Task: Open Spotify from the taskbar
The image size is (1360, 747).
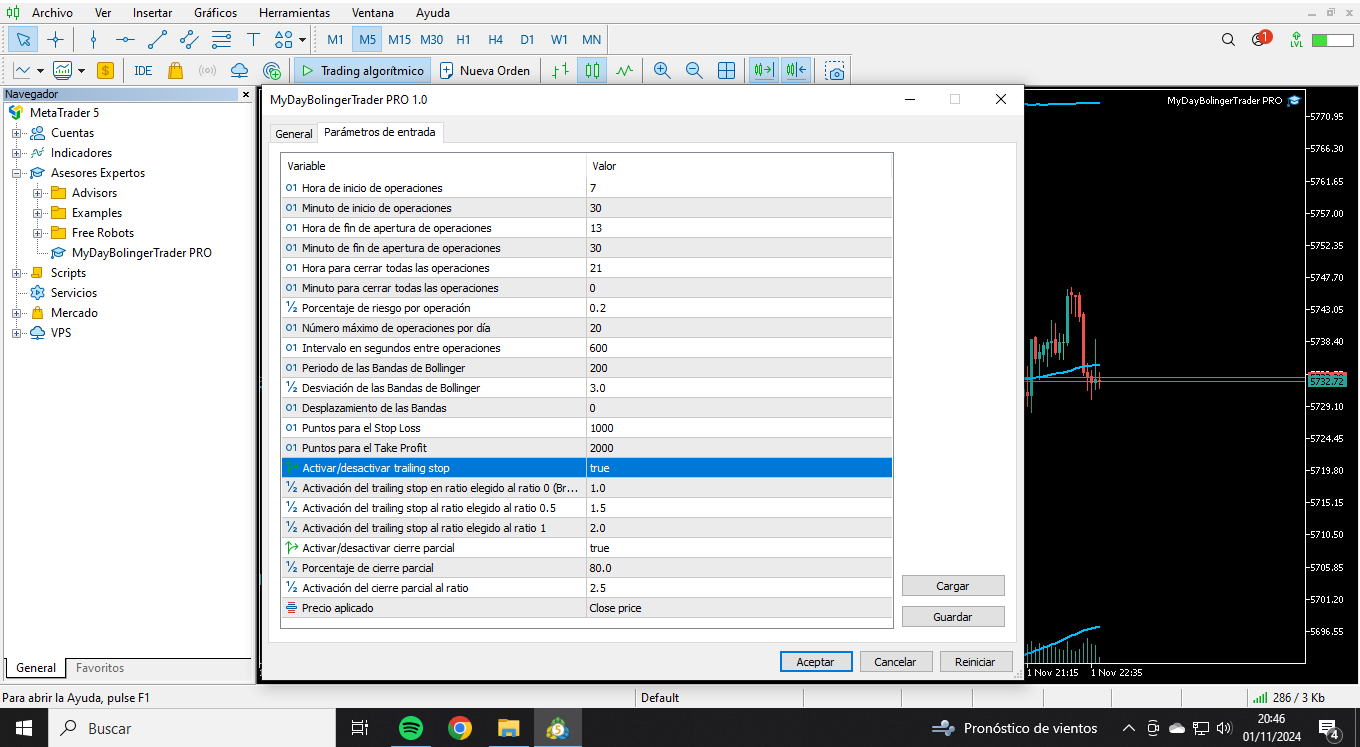Action: click(x=410, y=728)
